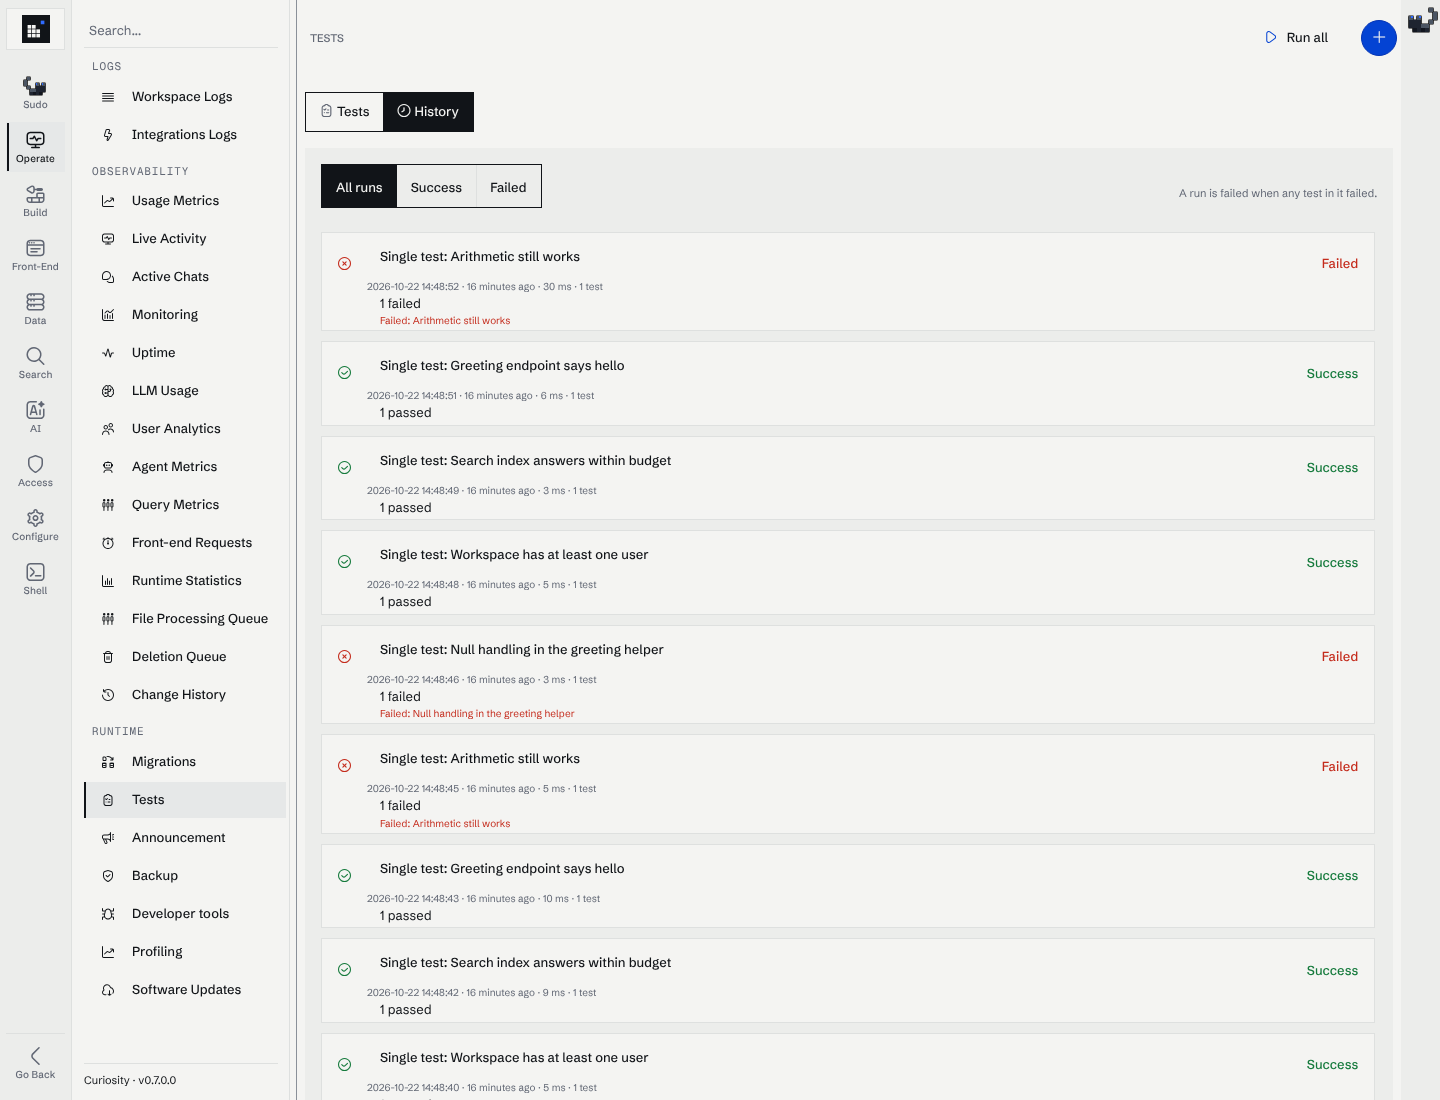
Task: Click failed icon on Null handling run
Action: point(344,657)
